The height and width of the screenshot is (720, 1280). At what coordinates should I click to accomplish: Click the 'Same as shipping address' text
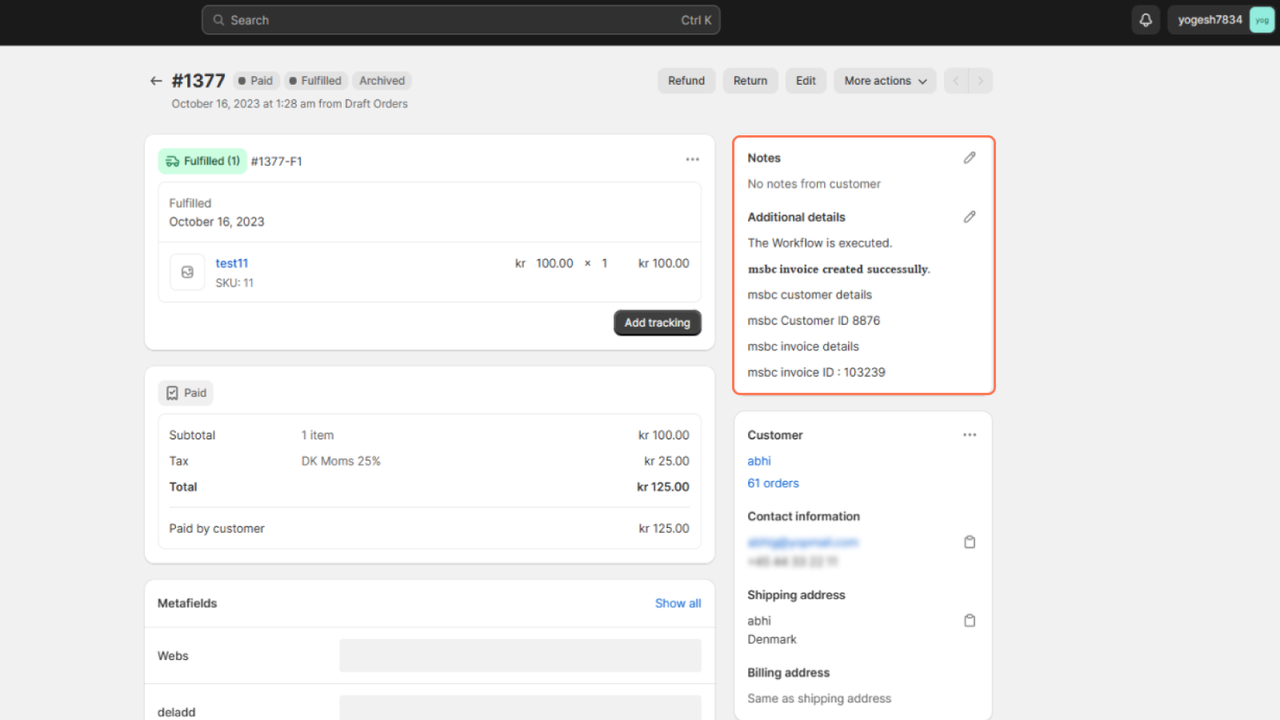click(x=819, y=699)
